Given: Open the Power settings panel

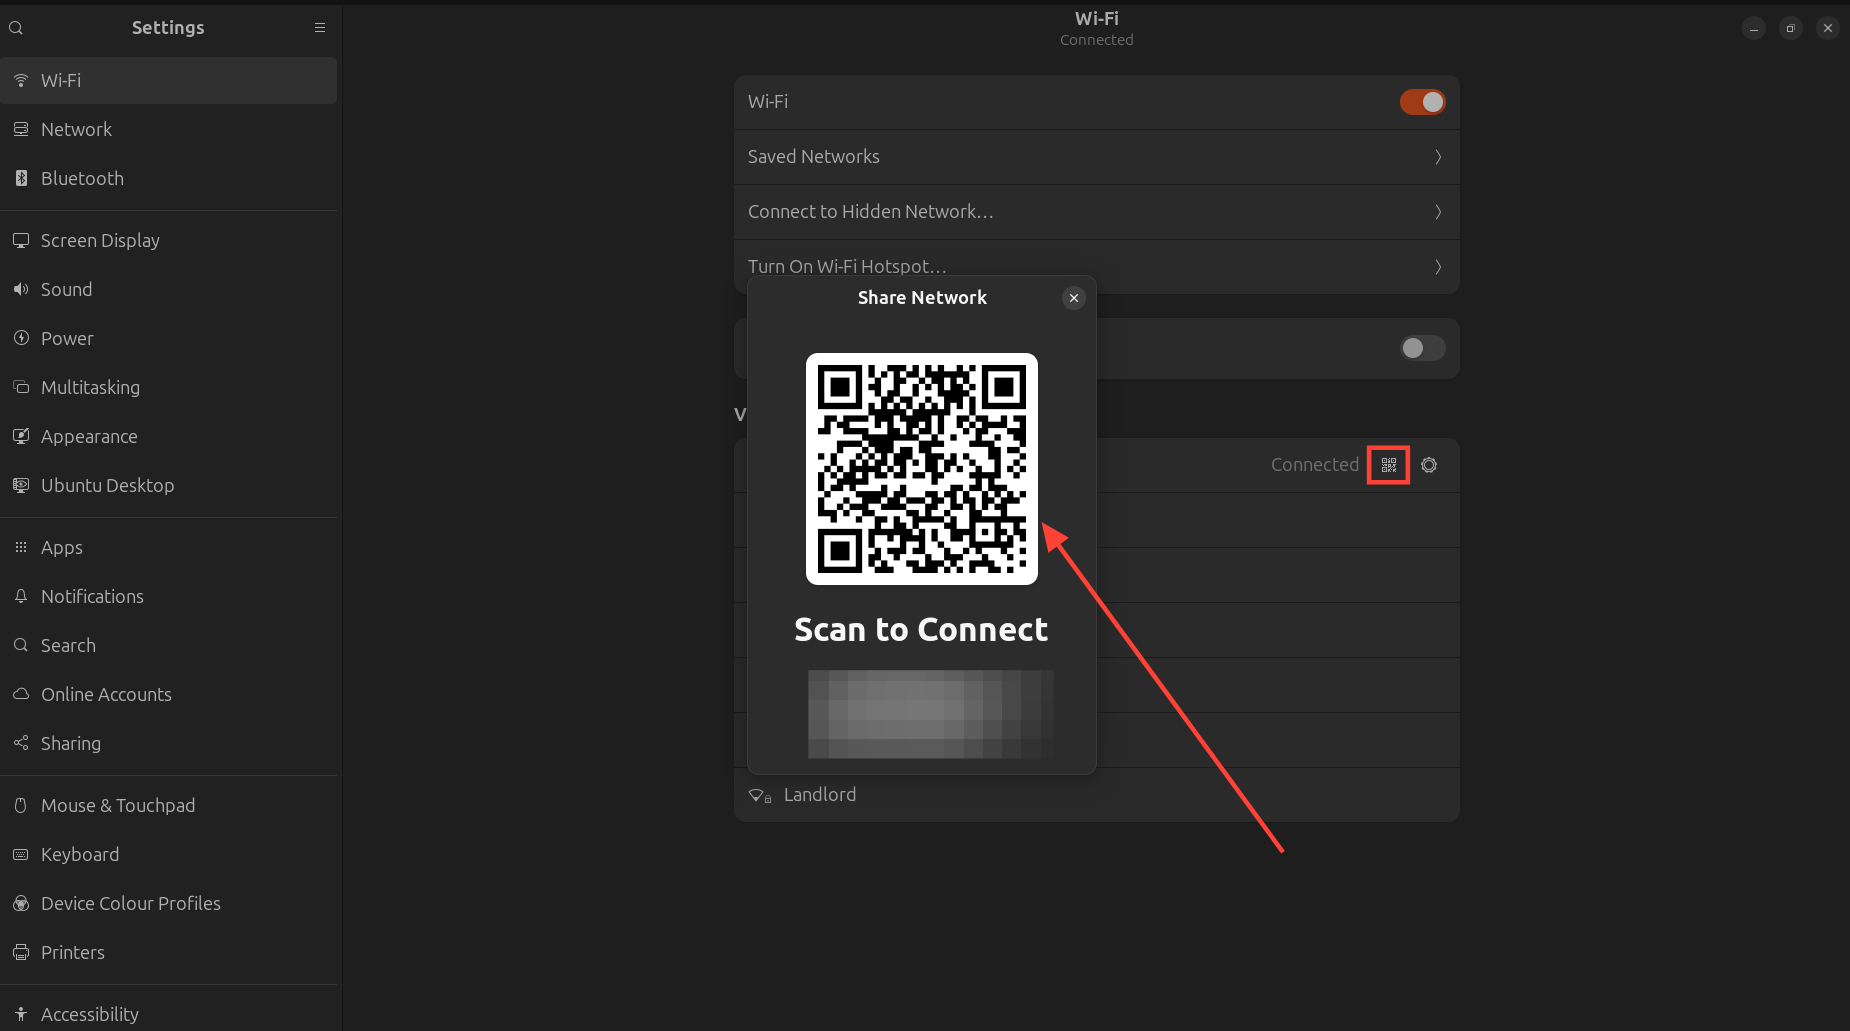Looking at the screenshot, I should point(169,338).
